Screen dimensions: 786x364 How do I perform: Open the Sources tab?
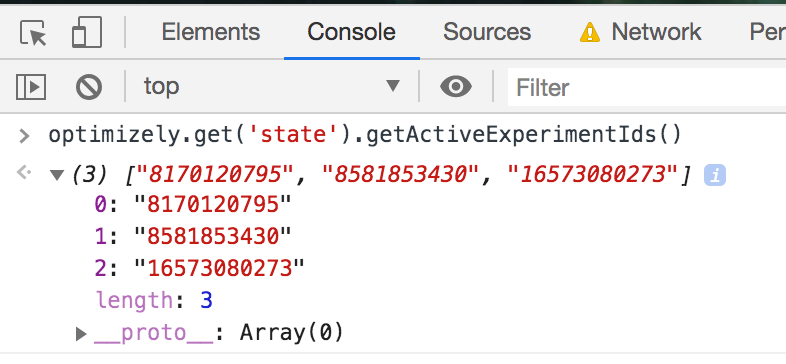point(487,32)
